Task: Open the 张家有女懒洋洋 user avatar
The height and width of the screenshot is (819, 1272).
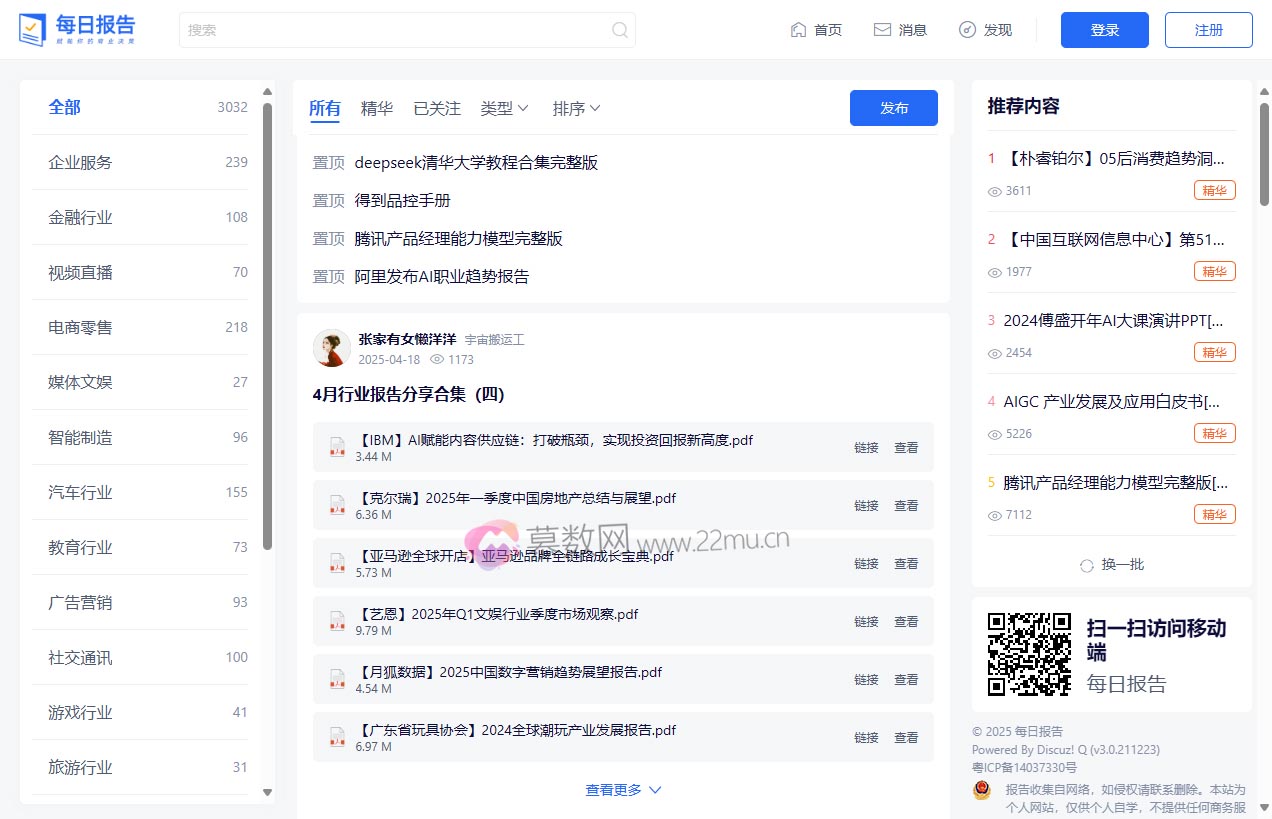Action: click(x=331, y=348)
